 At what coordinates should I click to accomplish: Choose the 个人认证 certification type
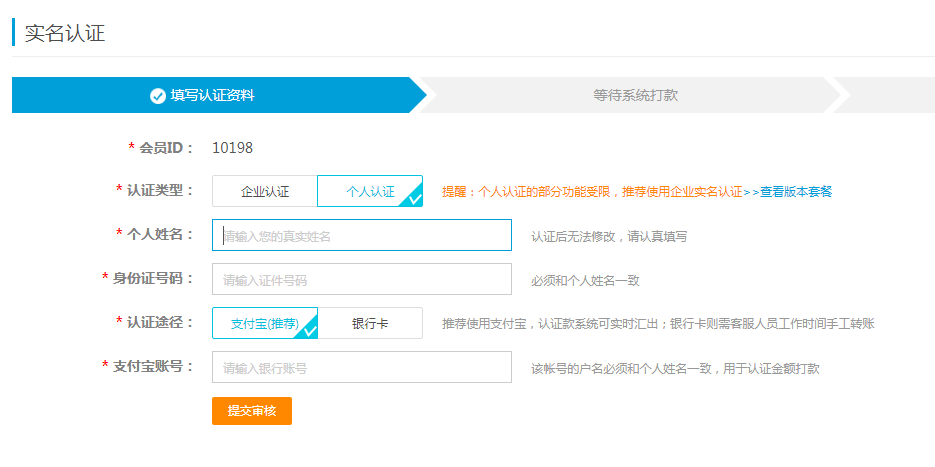point(369,191)
